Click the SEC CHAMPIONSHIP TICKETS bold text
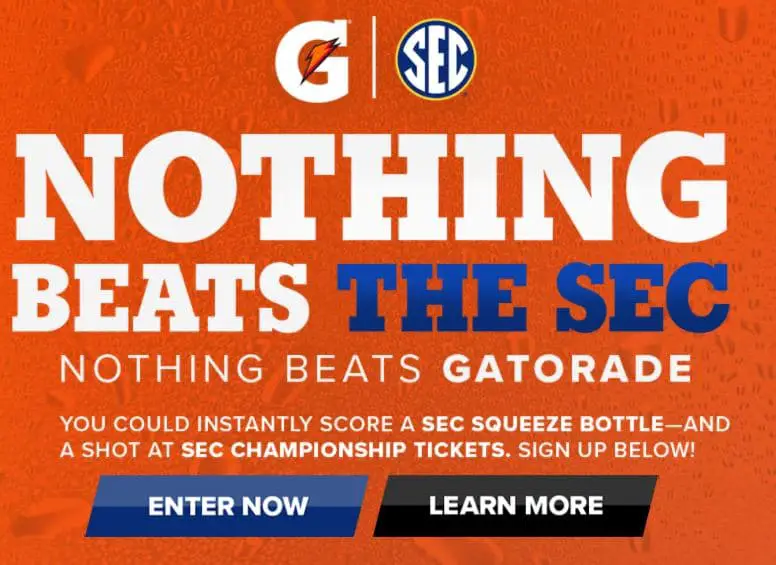Image resolution: width=776 pixels, height=565 pixels. [x=345, y=450]
